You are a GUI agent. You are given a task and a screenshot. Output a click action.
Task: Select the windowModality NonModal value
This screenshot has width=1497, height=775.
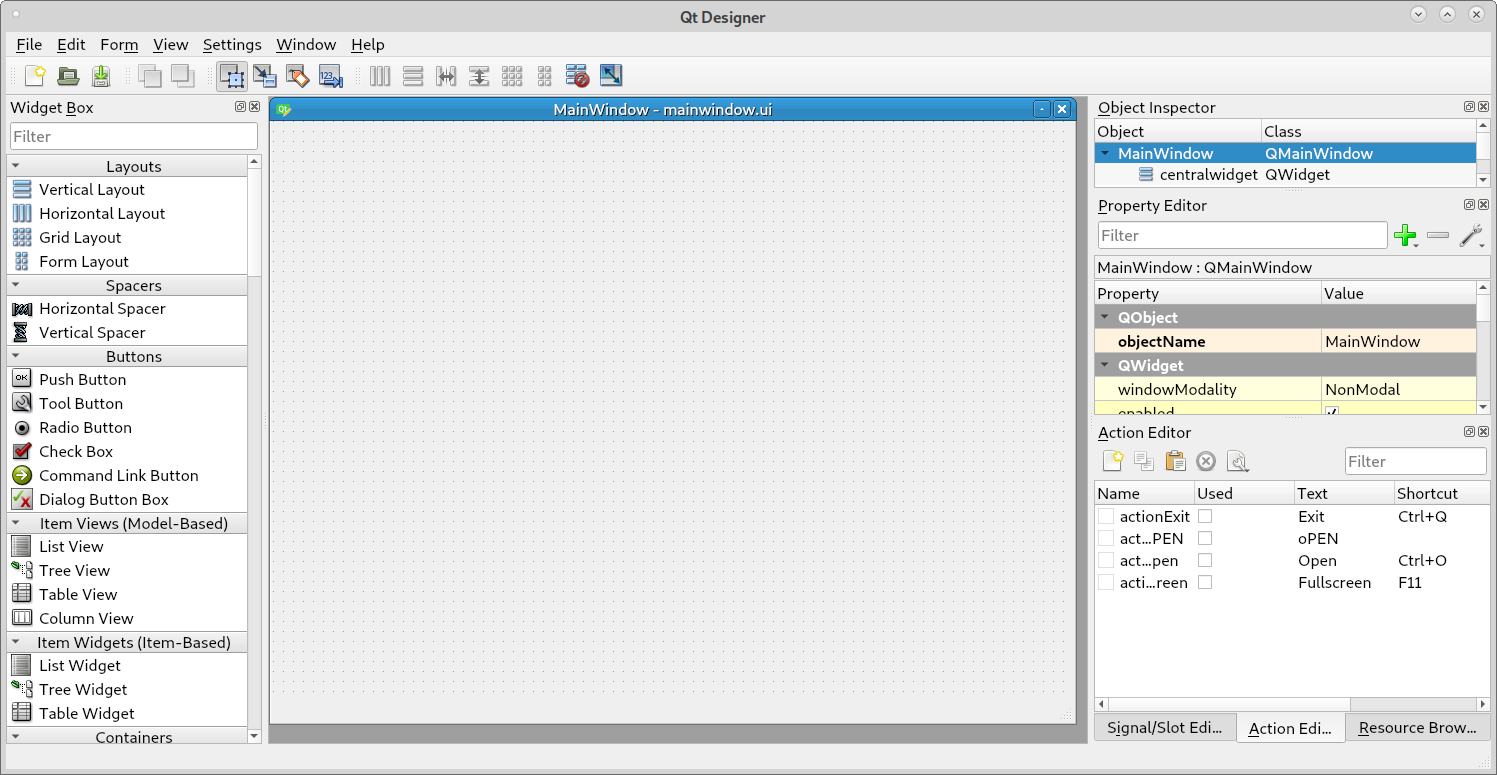(1398, 389)
